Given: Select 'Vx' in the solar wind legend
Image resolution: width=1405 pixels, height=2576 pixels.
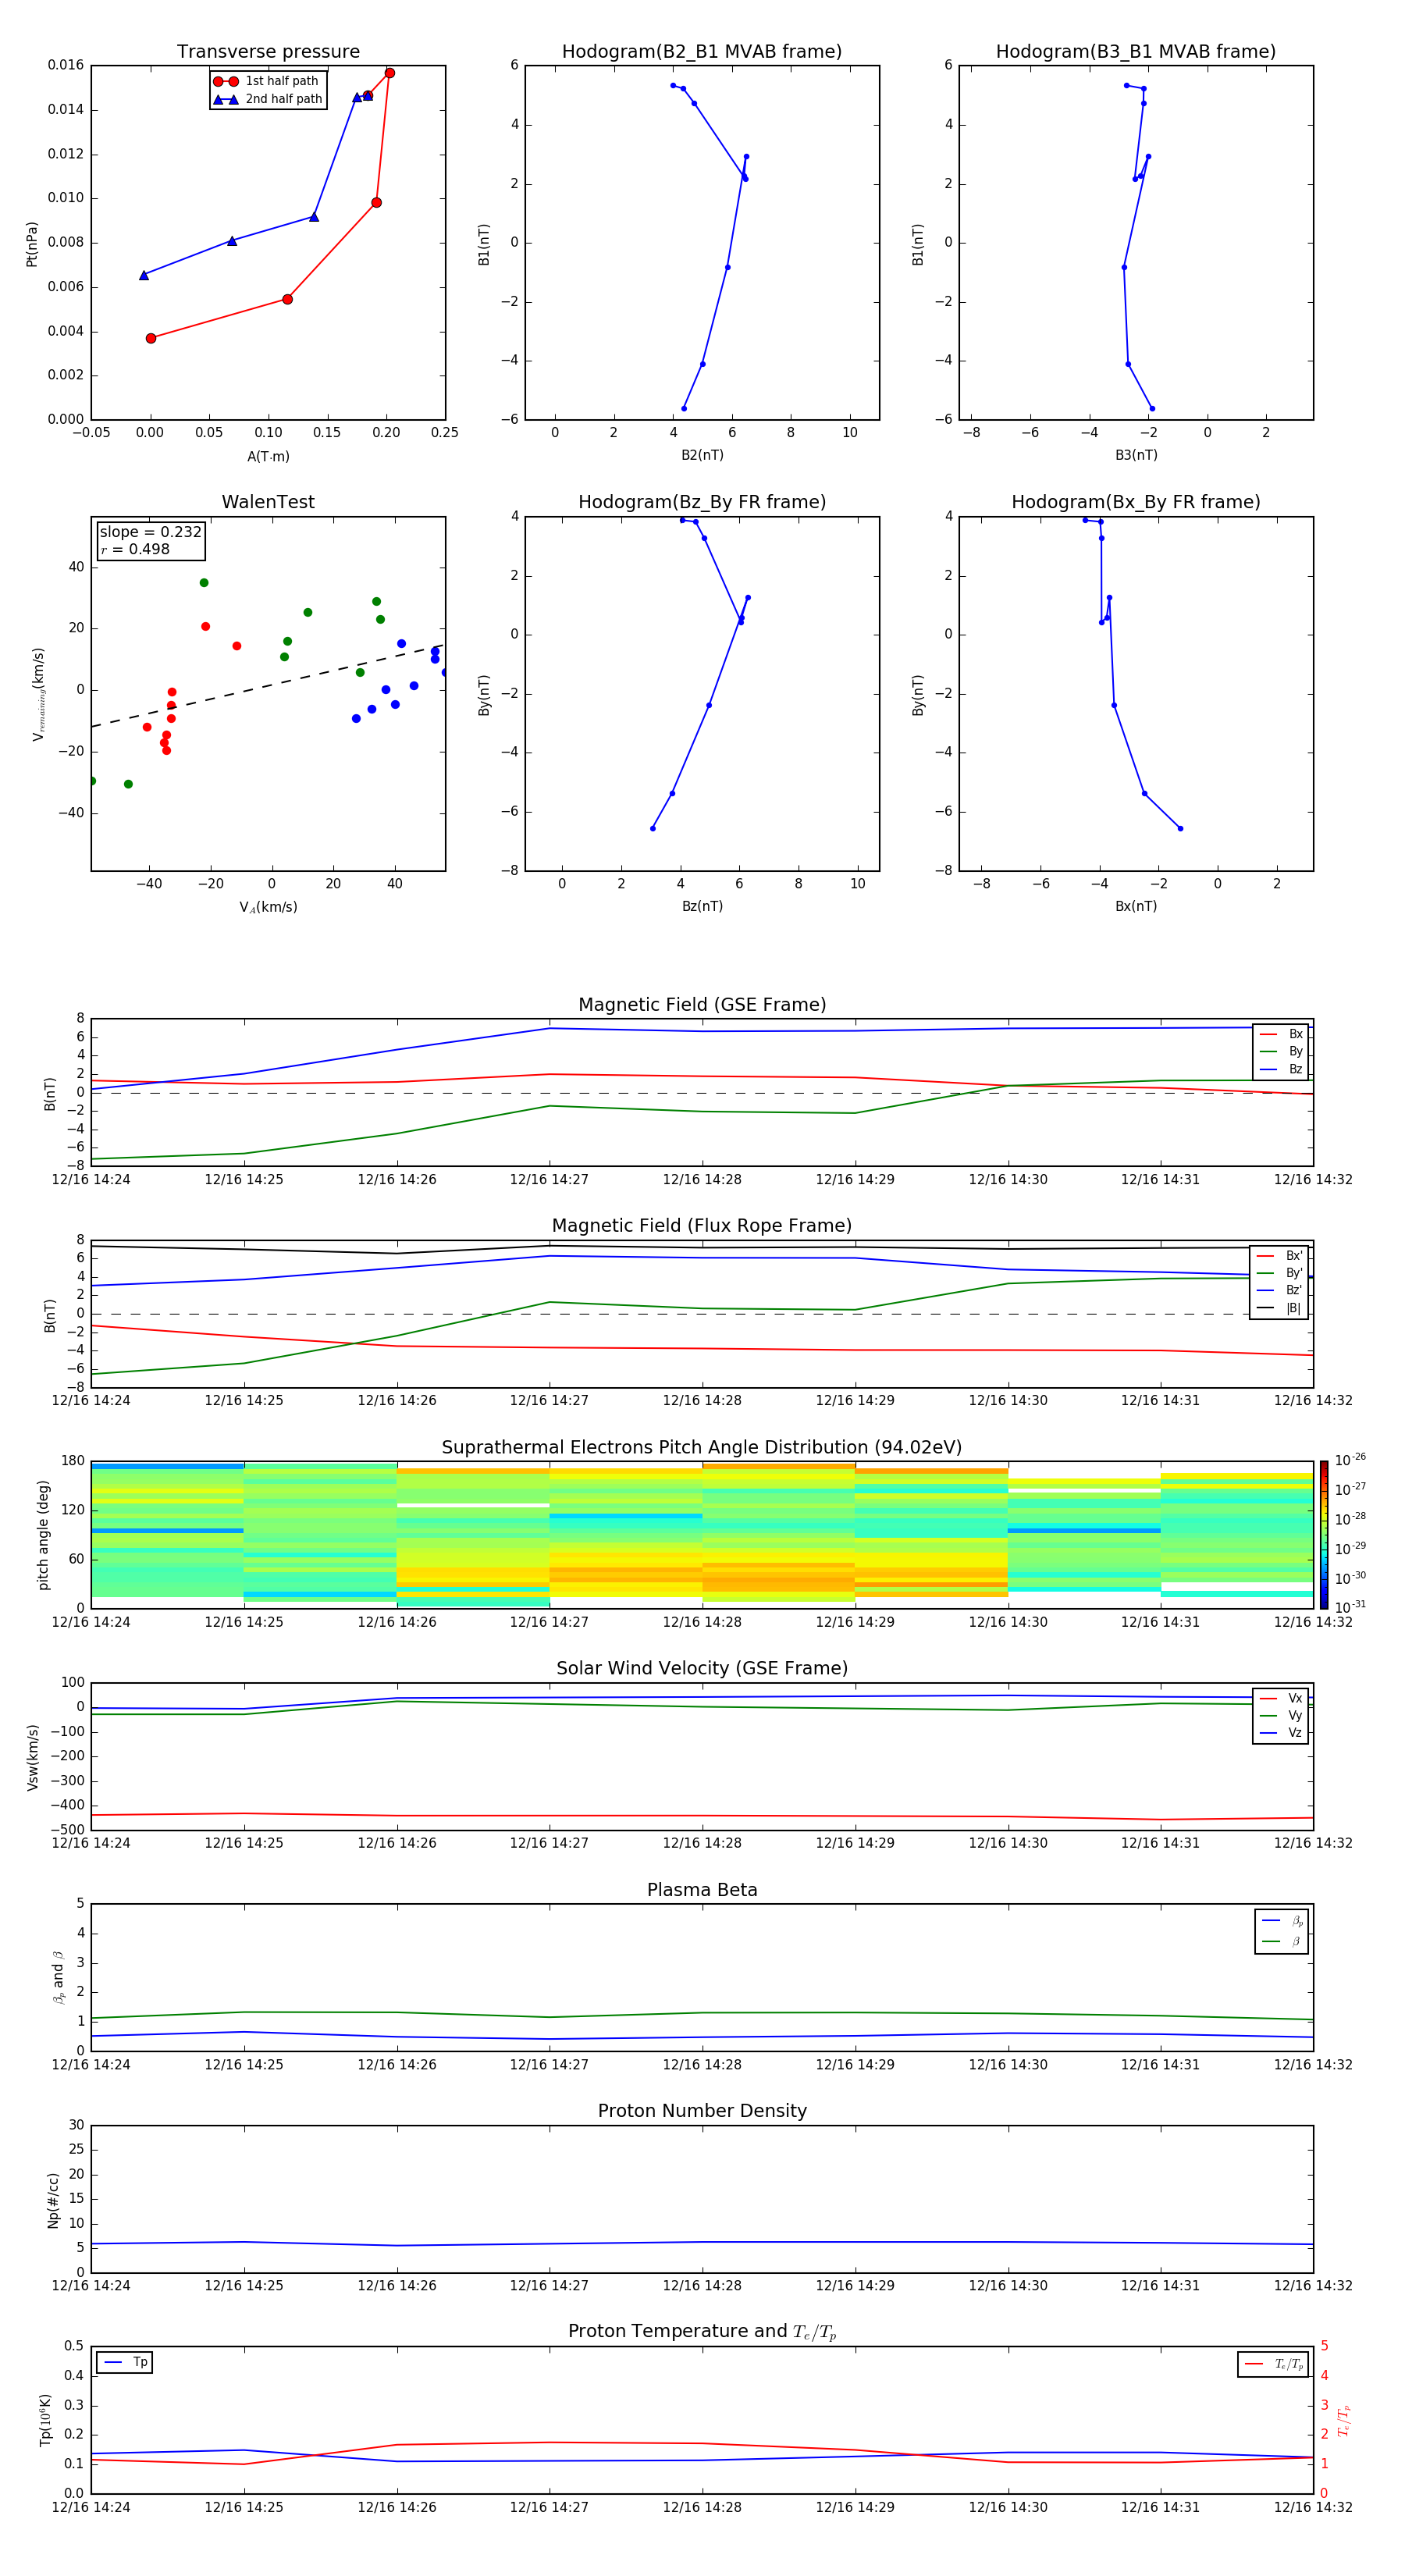Looking at the screenshot, I should 1281,1698.
